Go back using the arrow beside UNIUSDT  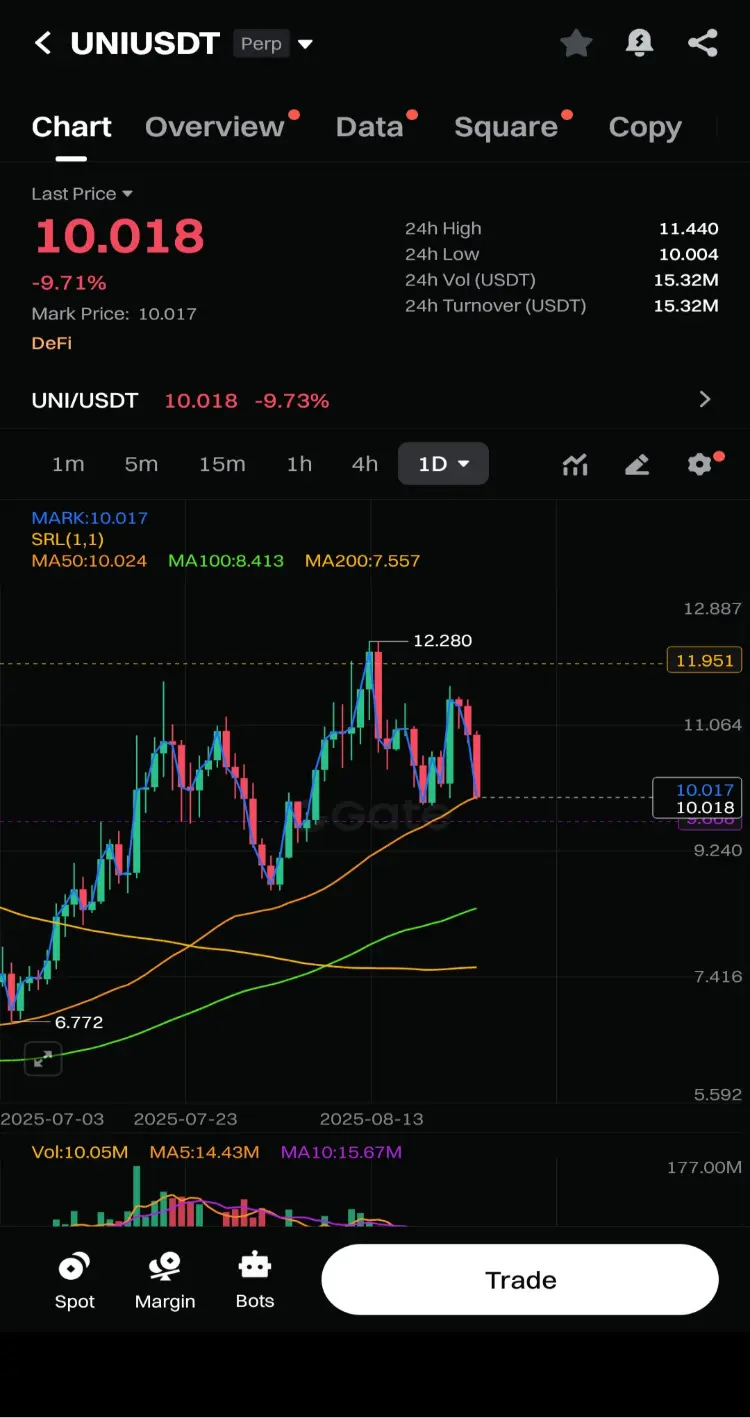[43, 43]
